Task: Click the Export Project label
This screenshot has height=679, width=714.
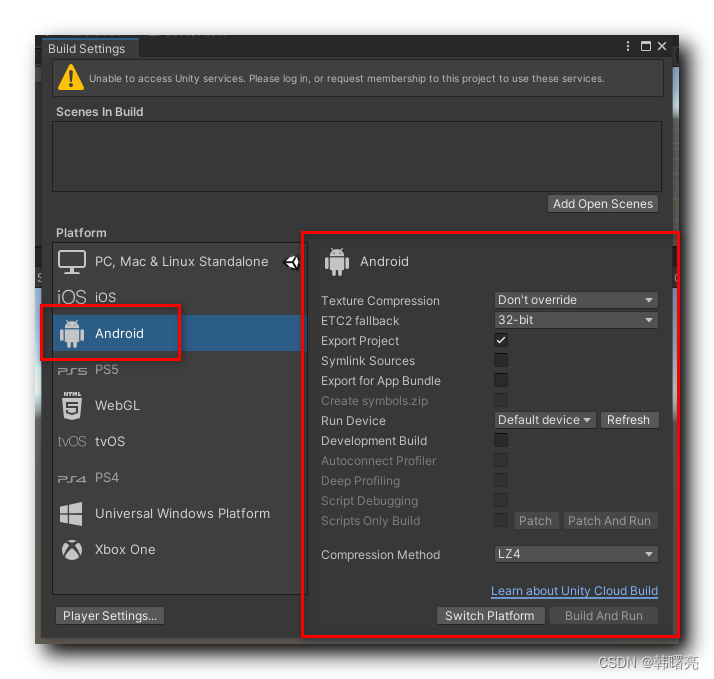Action: 360,341
